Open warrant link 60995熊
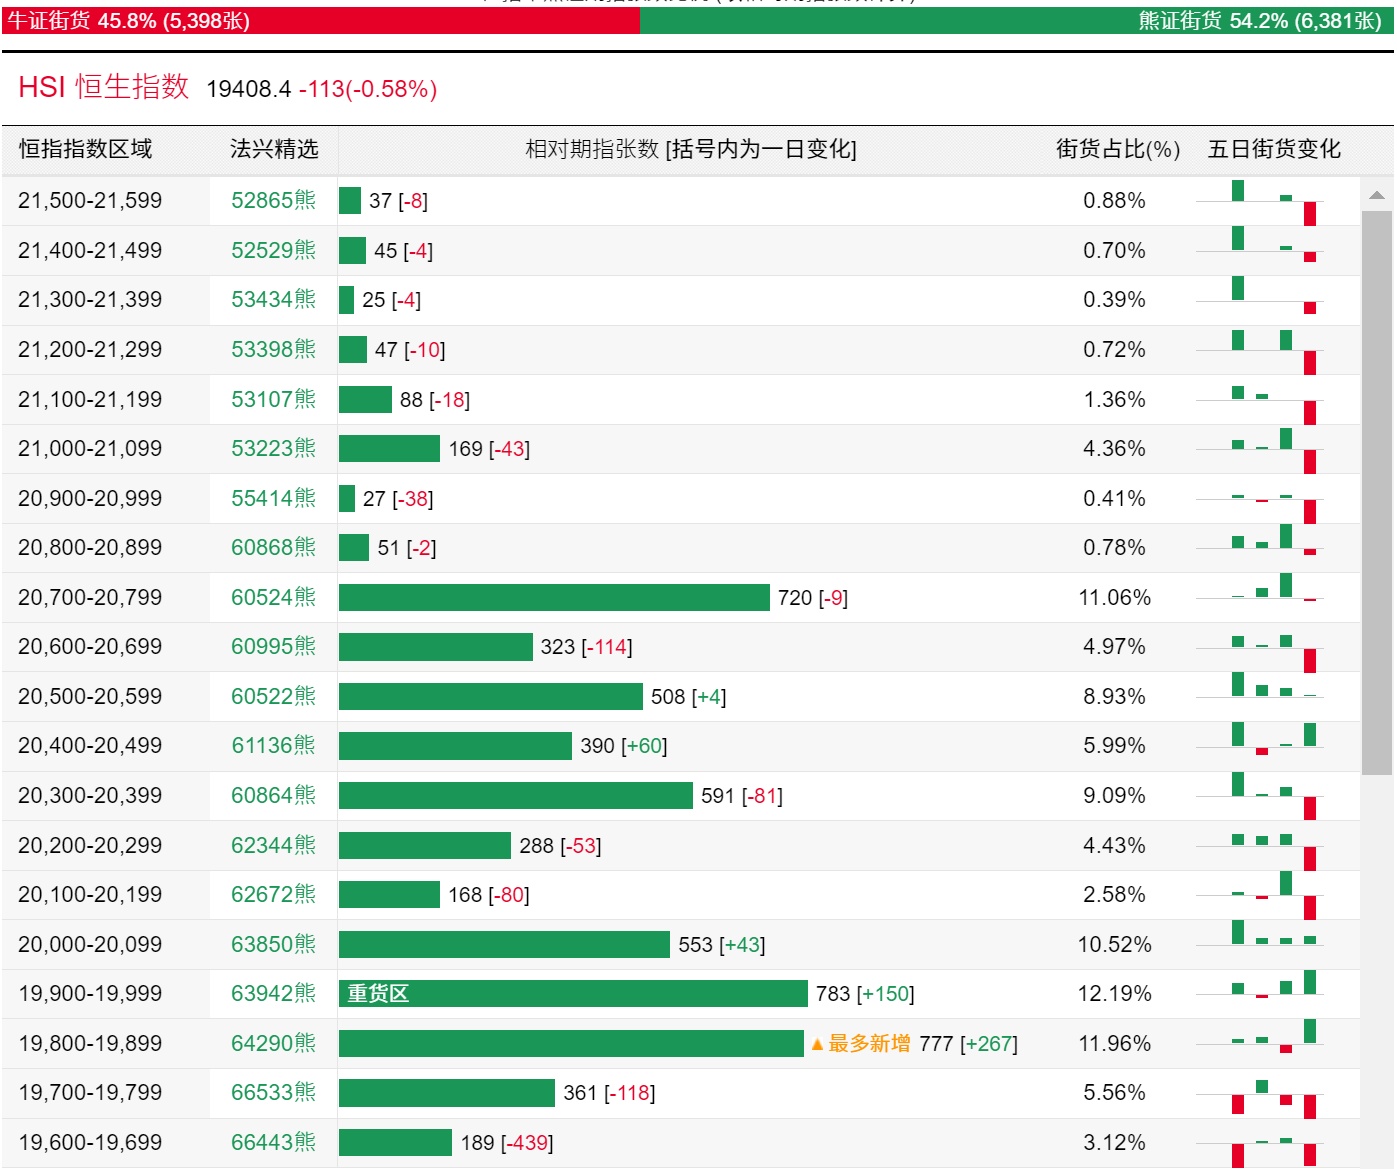Image resolution: width=1397 pixels, height=1169 pixels. pos(273,647)
